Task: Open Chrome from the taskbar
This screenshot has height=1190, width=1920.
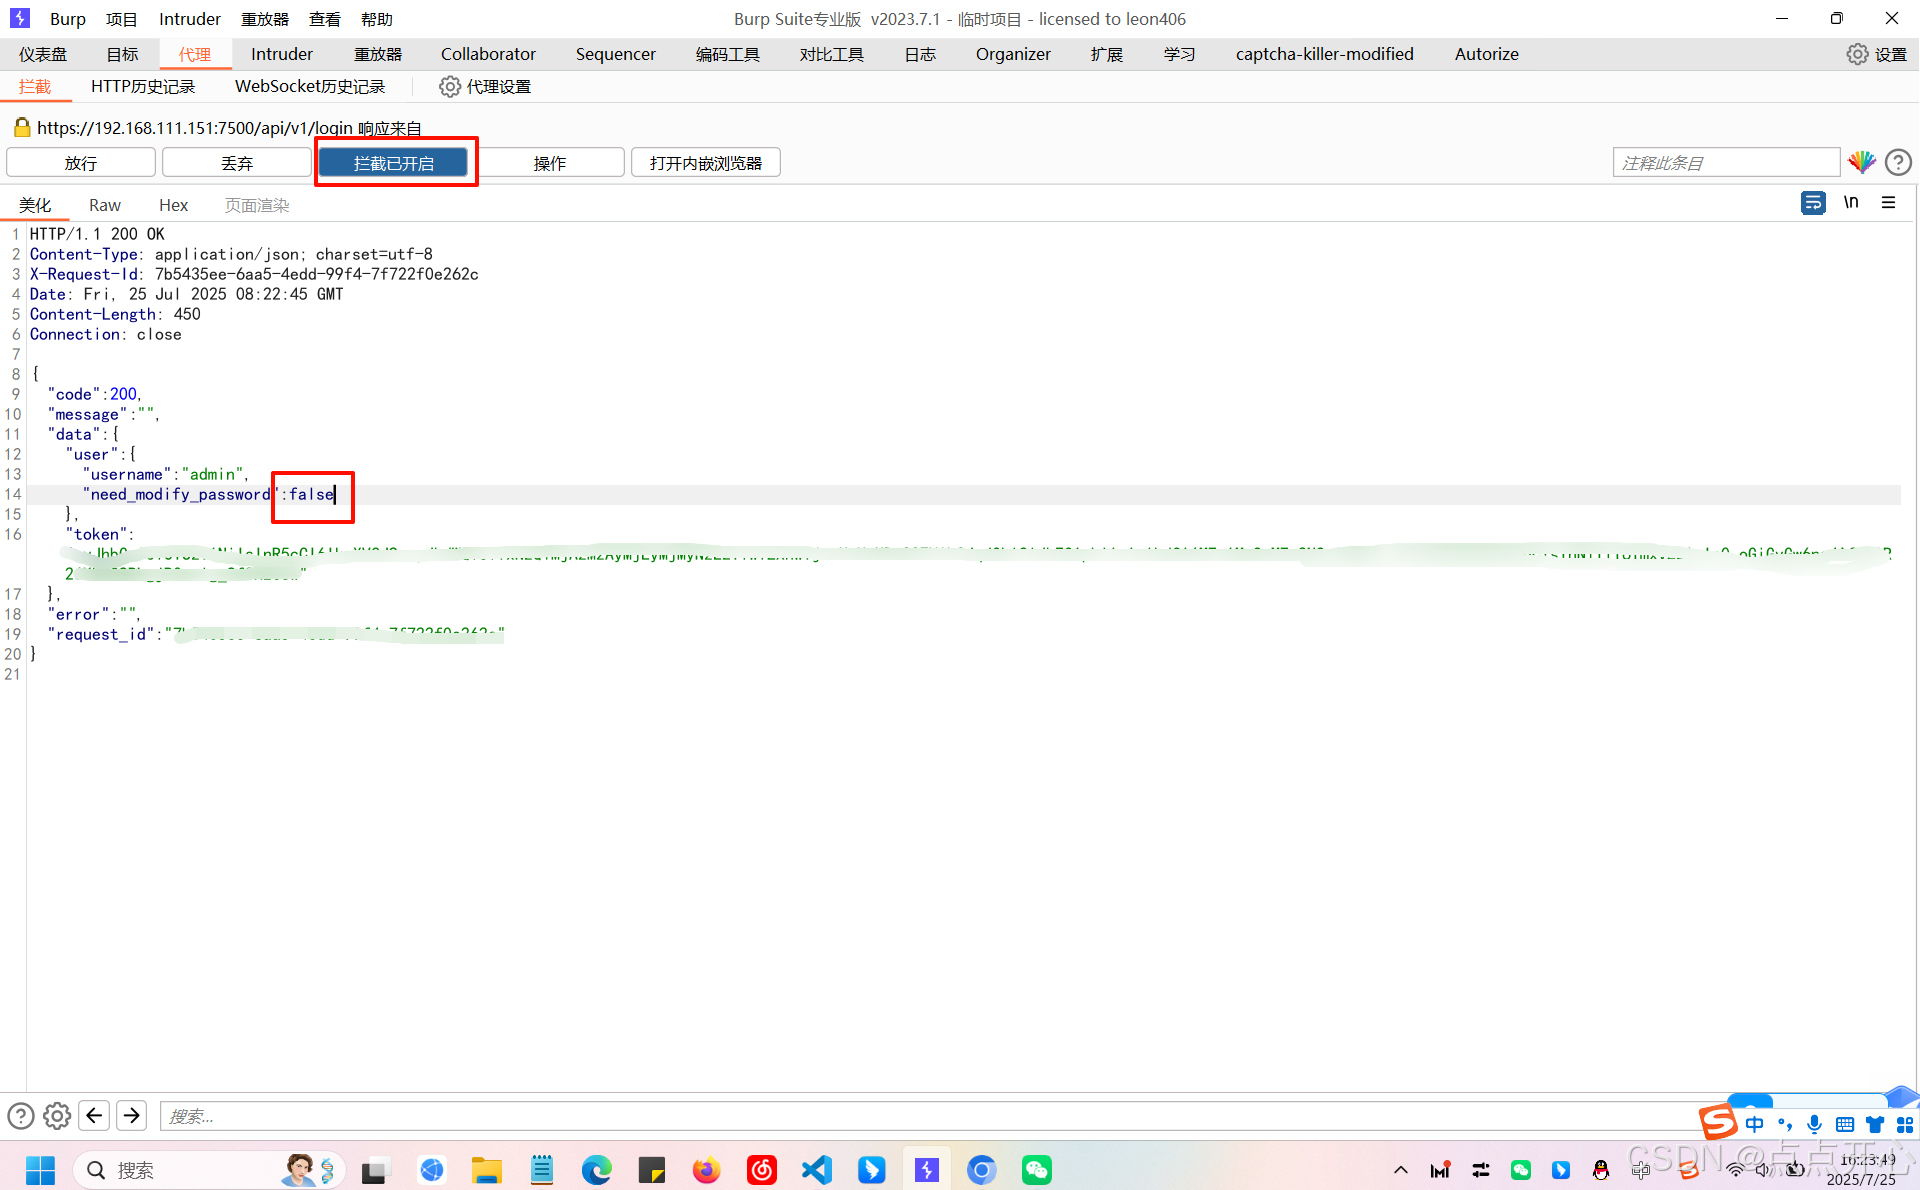Action: click(x=982, y=1169)
